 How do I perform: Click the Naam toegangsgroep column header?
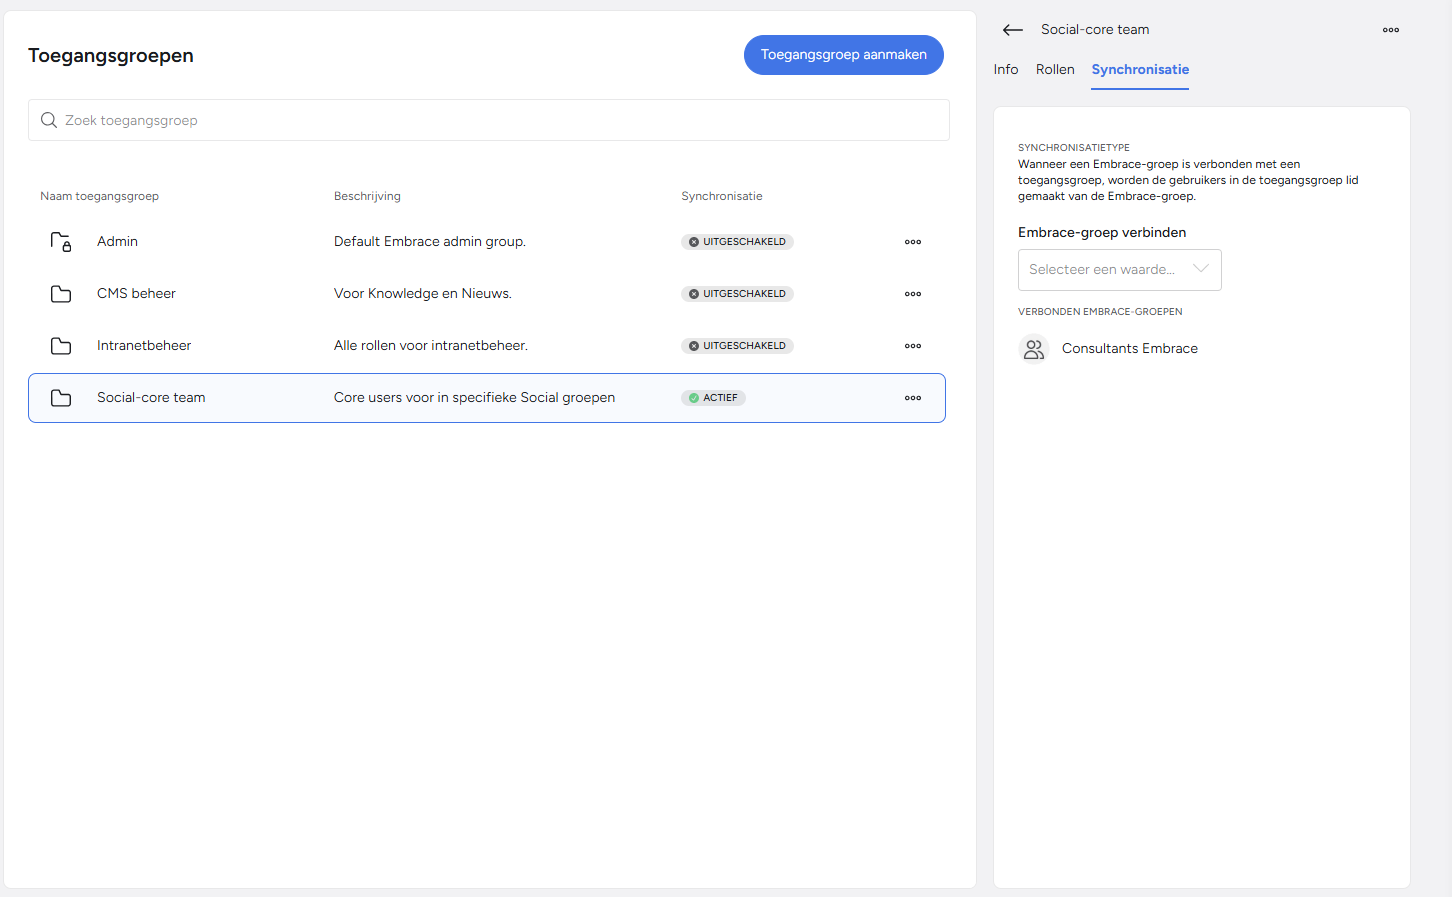coord(99,196)
